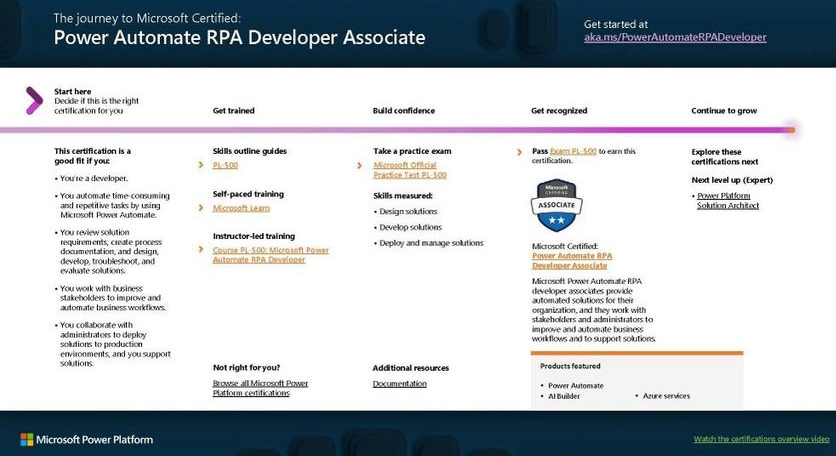Open the Exam PL-500 link

573,151
